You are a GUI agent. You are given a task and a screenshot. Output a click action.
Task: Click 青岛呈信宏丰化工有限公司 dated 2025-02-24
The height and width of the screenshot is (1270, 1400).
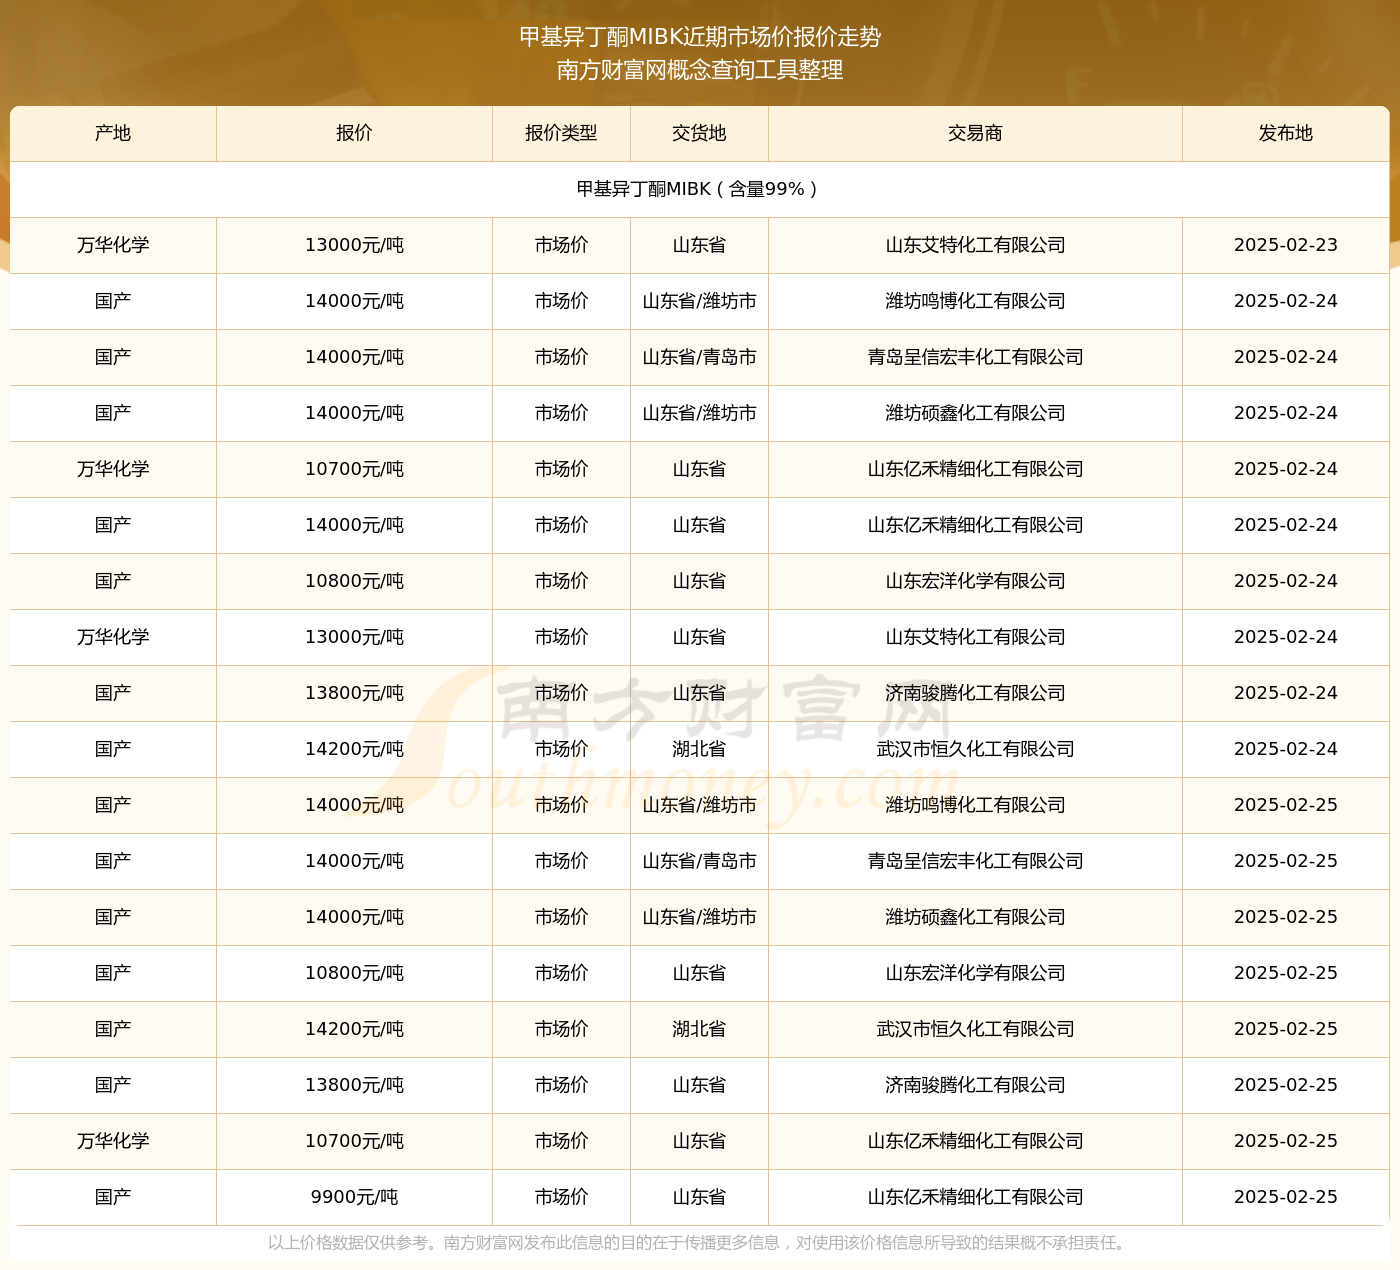[x=975, y=357]
